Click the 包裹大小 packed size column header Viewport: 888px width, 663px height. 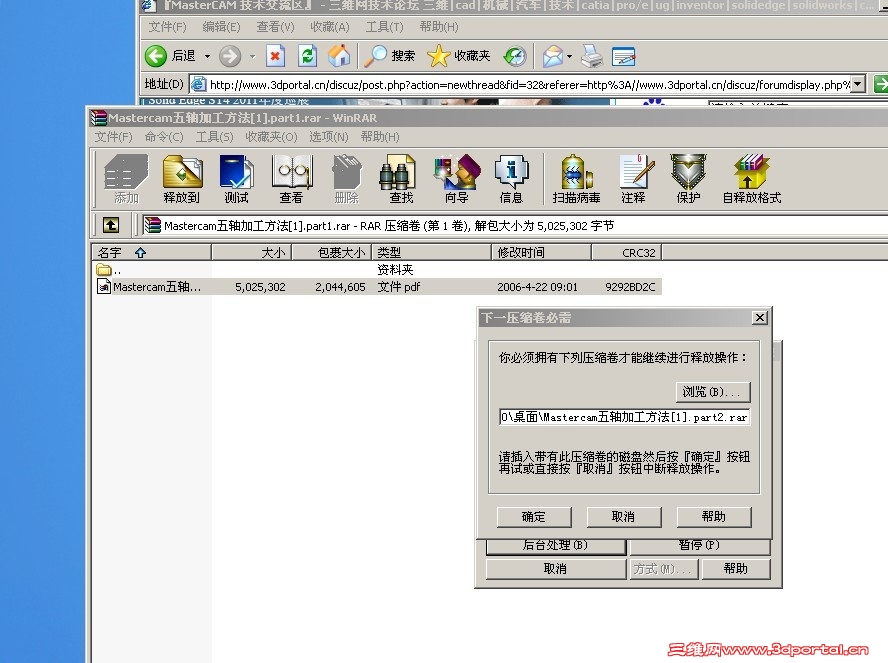(332, 253)
